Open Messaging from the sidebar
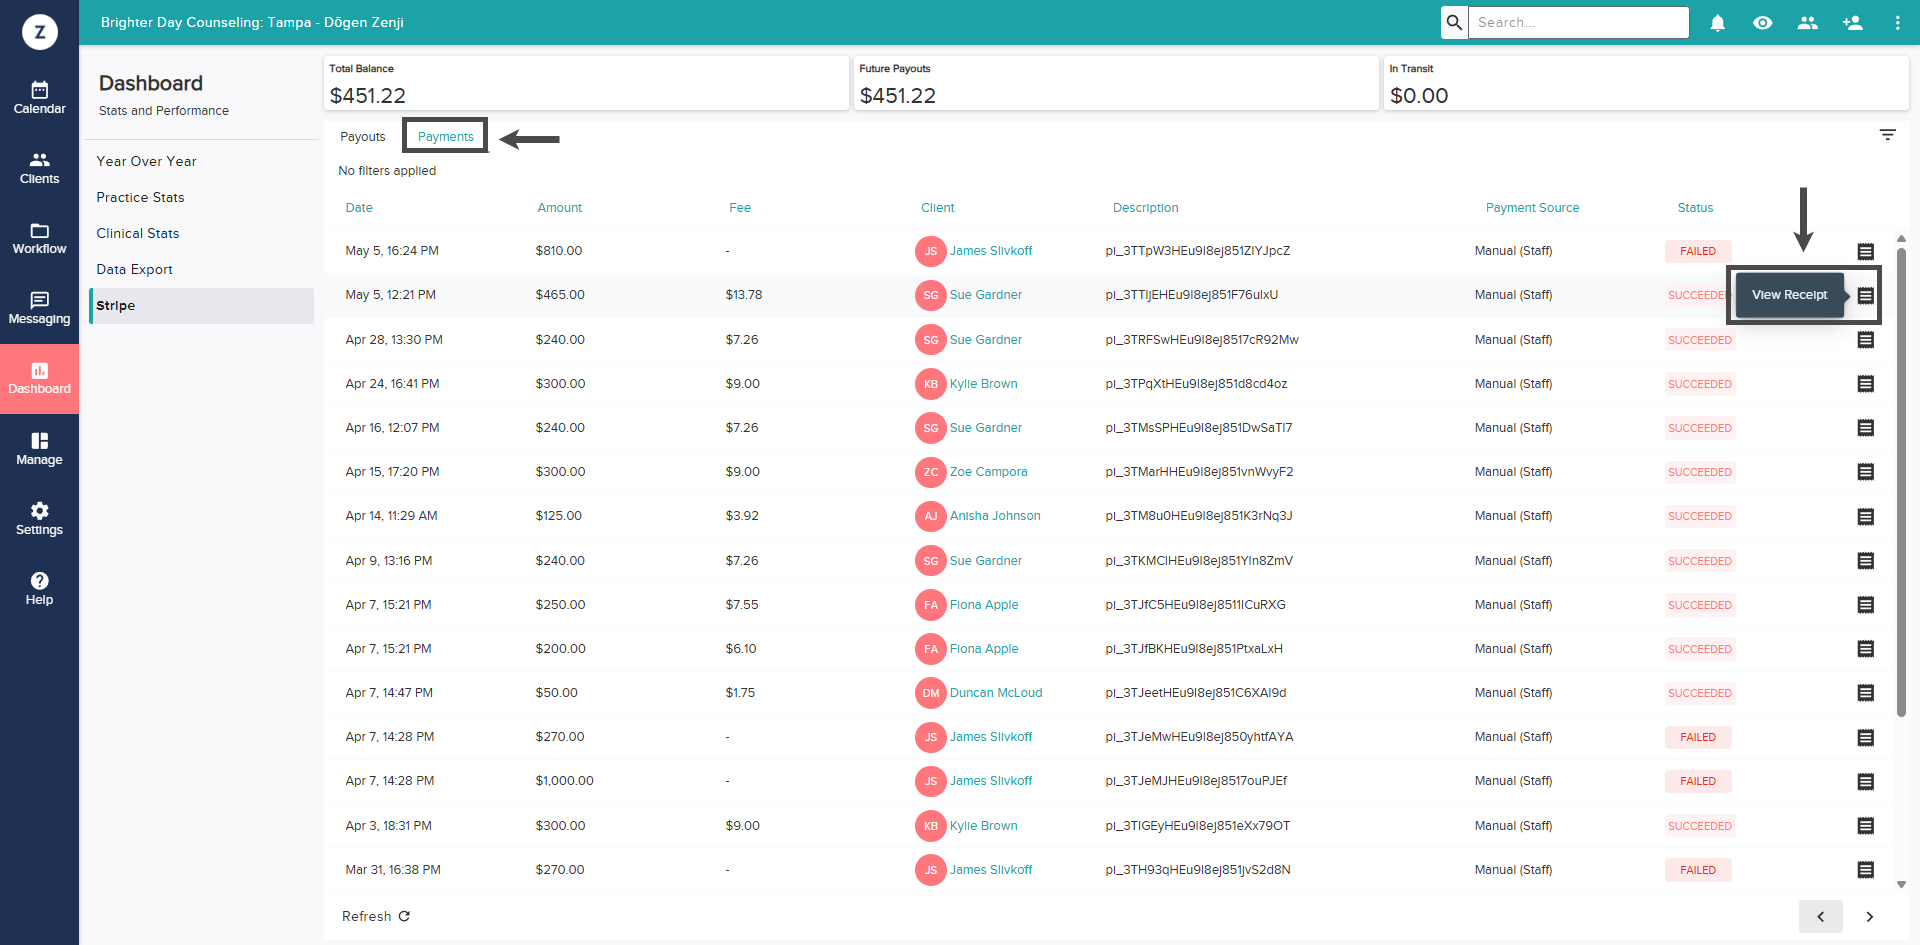This screenshot has width=1920, height=945. (39, 308)
